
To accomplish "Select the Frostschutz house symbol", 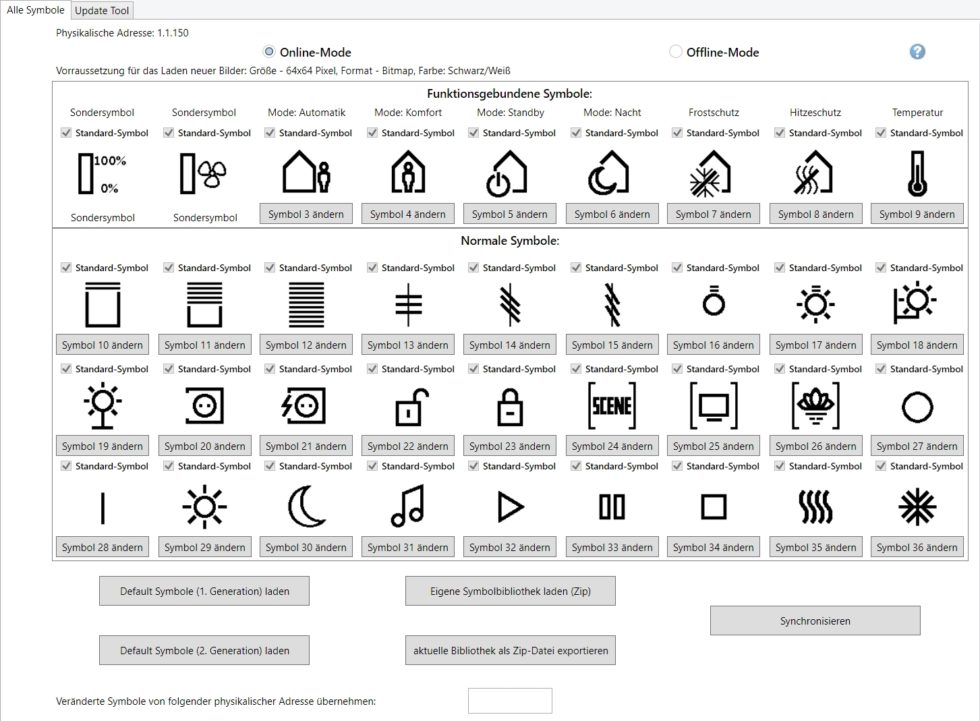I will 713,176.
